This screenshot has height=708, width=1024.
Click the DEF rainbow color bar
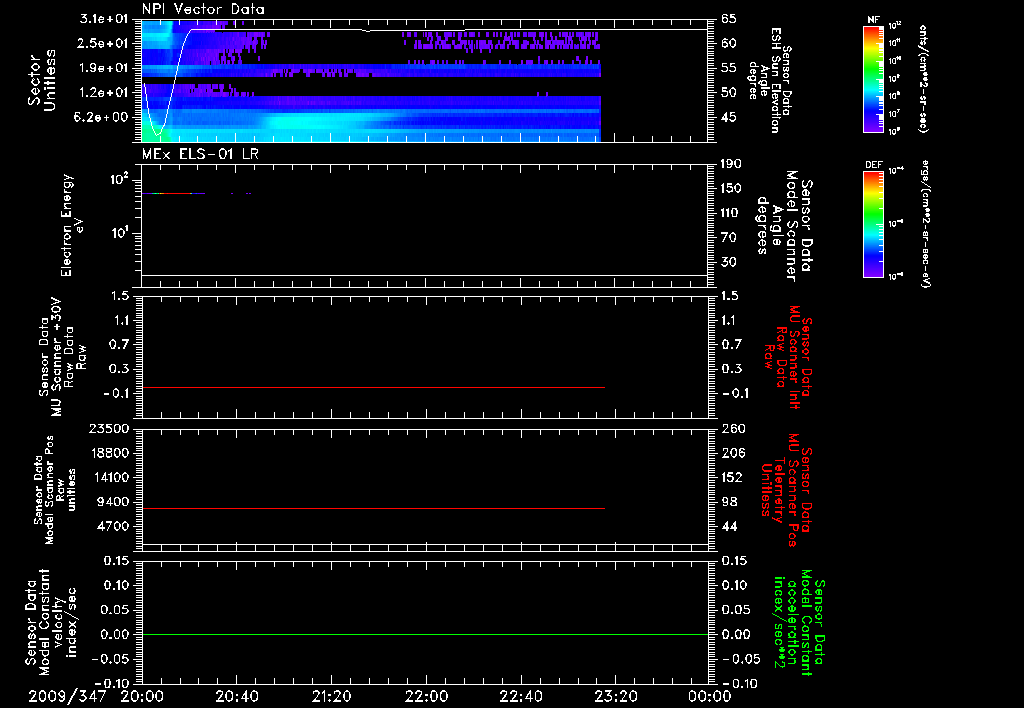874,224
